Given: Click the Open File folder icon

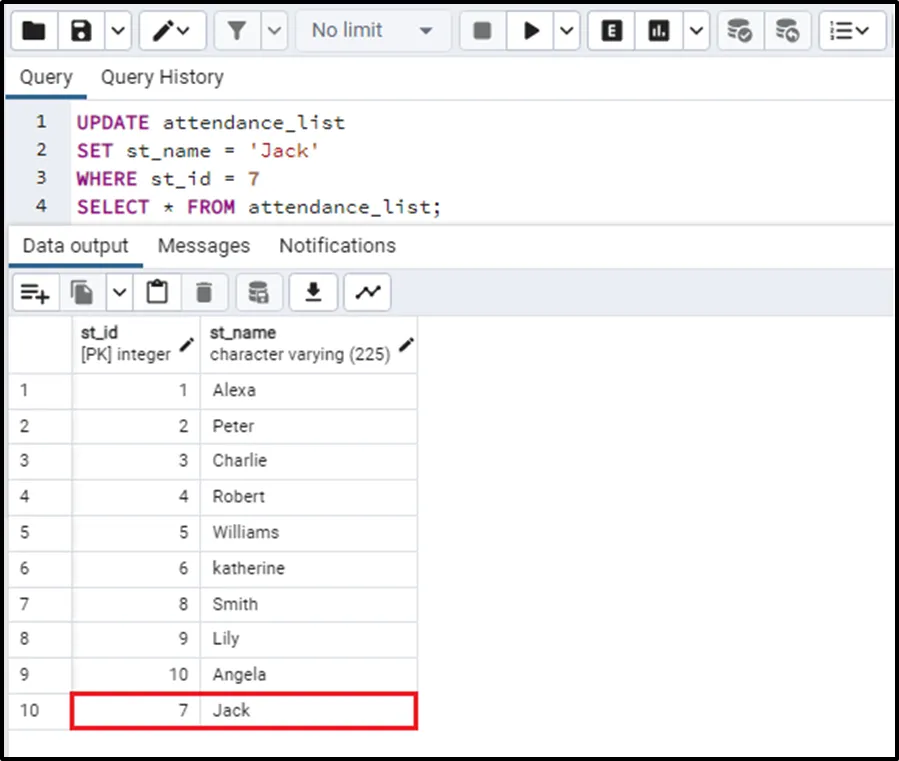Looking at the screenshot, I should [x=33, y=31].
